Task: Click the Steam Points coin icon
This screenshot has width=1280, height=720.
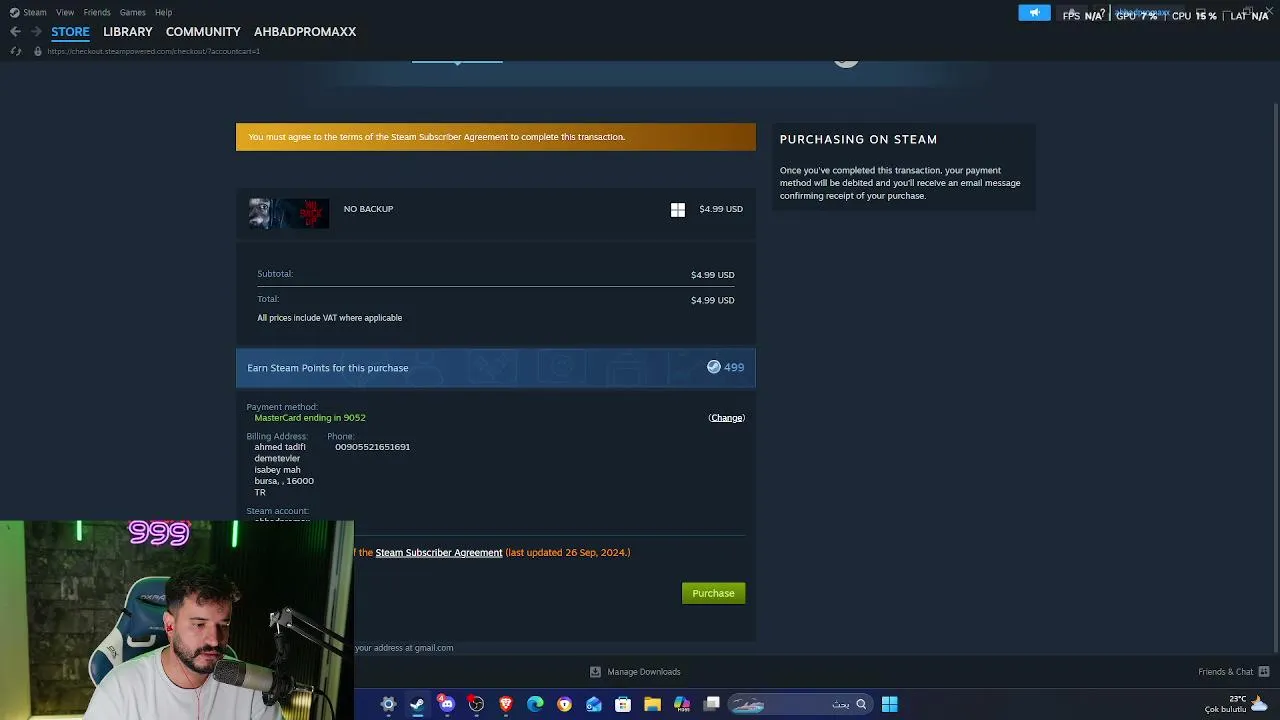Action: coord(714,367)
